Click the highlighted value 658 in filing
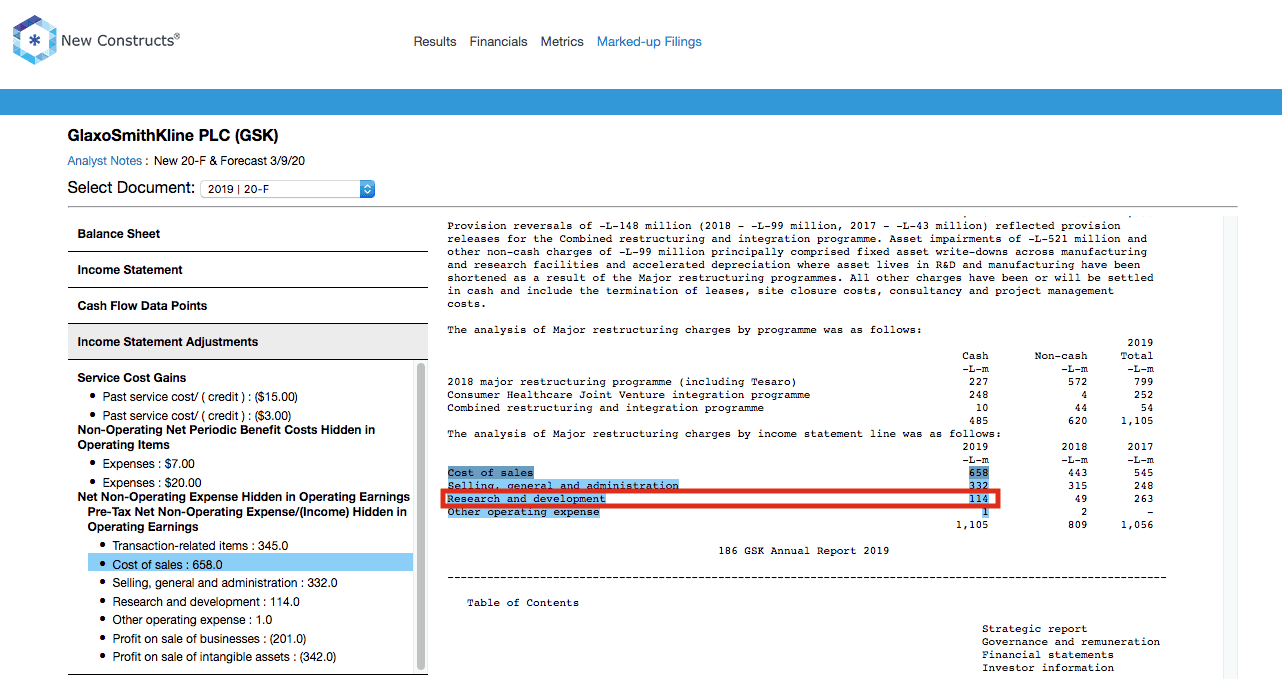This screenshot has width=1282, height=679. tap(978, 473)
